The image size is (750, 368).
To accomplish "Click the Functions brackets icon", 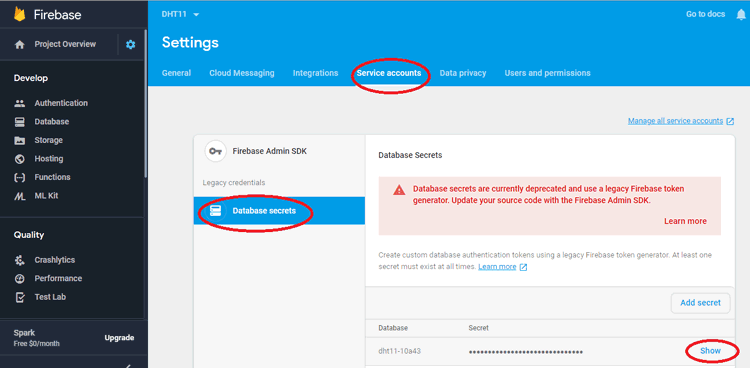I will point(20,178).
